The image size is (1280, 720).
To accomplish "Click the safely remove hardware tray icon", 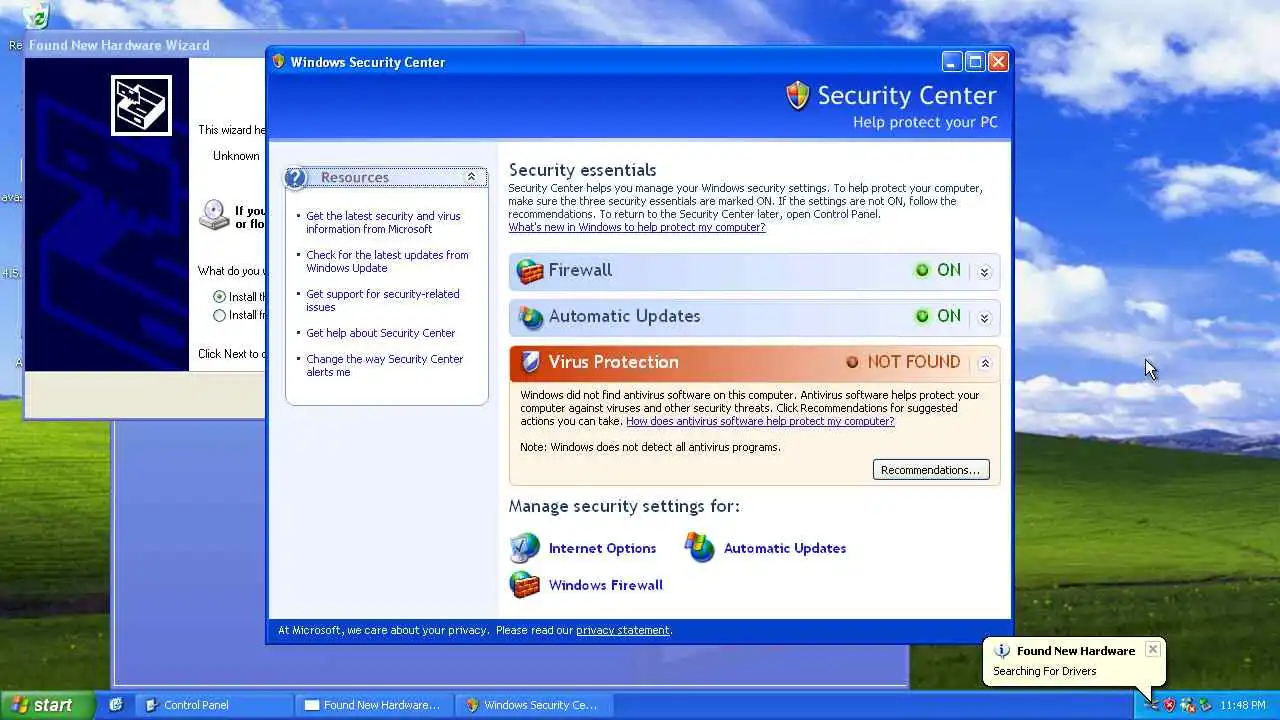I will [x=1205, y=705].
